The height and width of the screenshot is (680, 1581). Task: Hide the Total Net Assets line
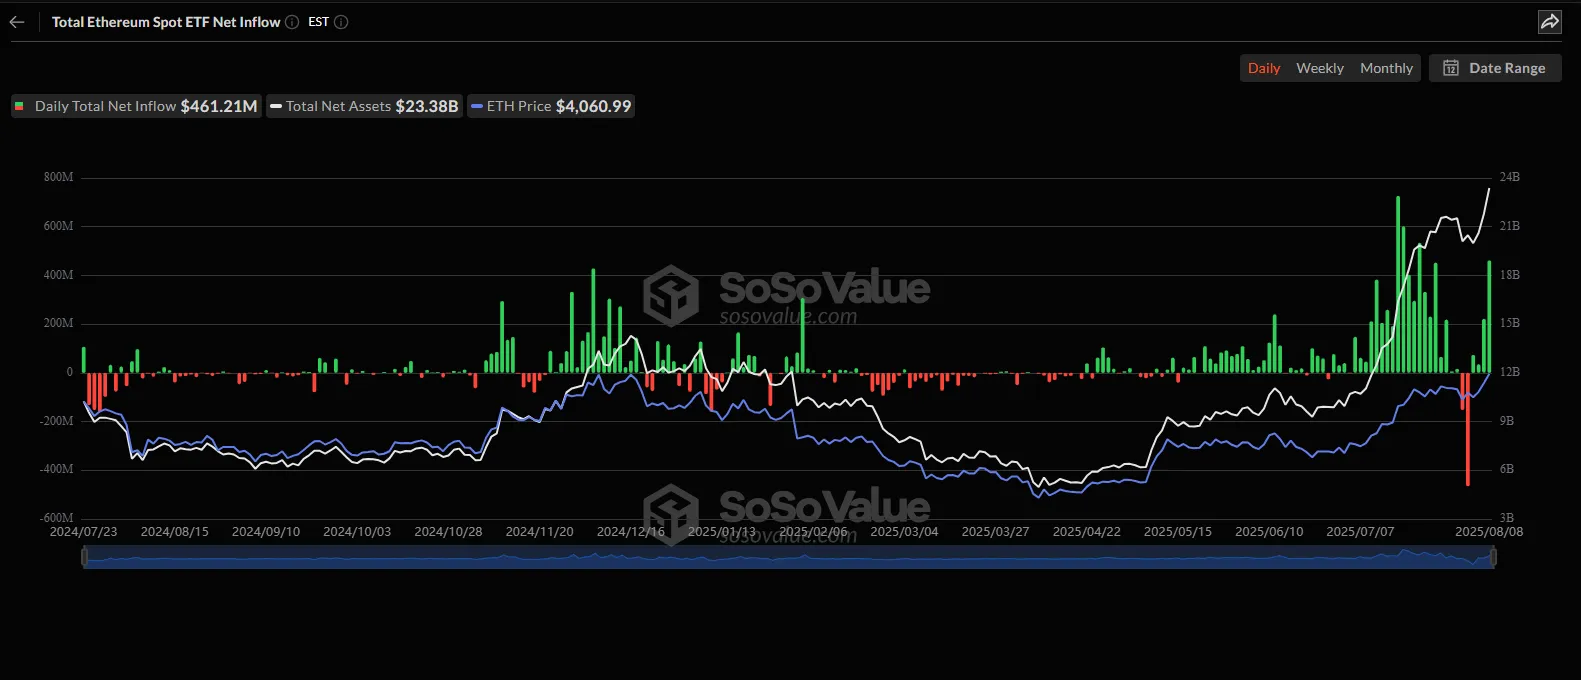point(365,106)
